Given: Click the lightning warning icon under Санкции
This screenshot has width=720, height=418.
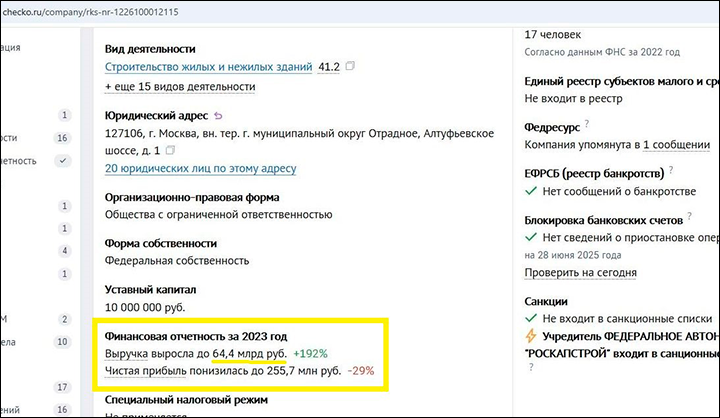Looking at the screenshot, I should 531,338.
